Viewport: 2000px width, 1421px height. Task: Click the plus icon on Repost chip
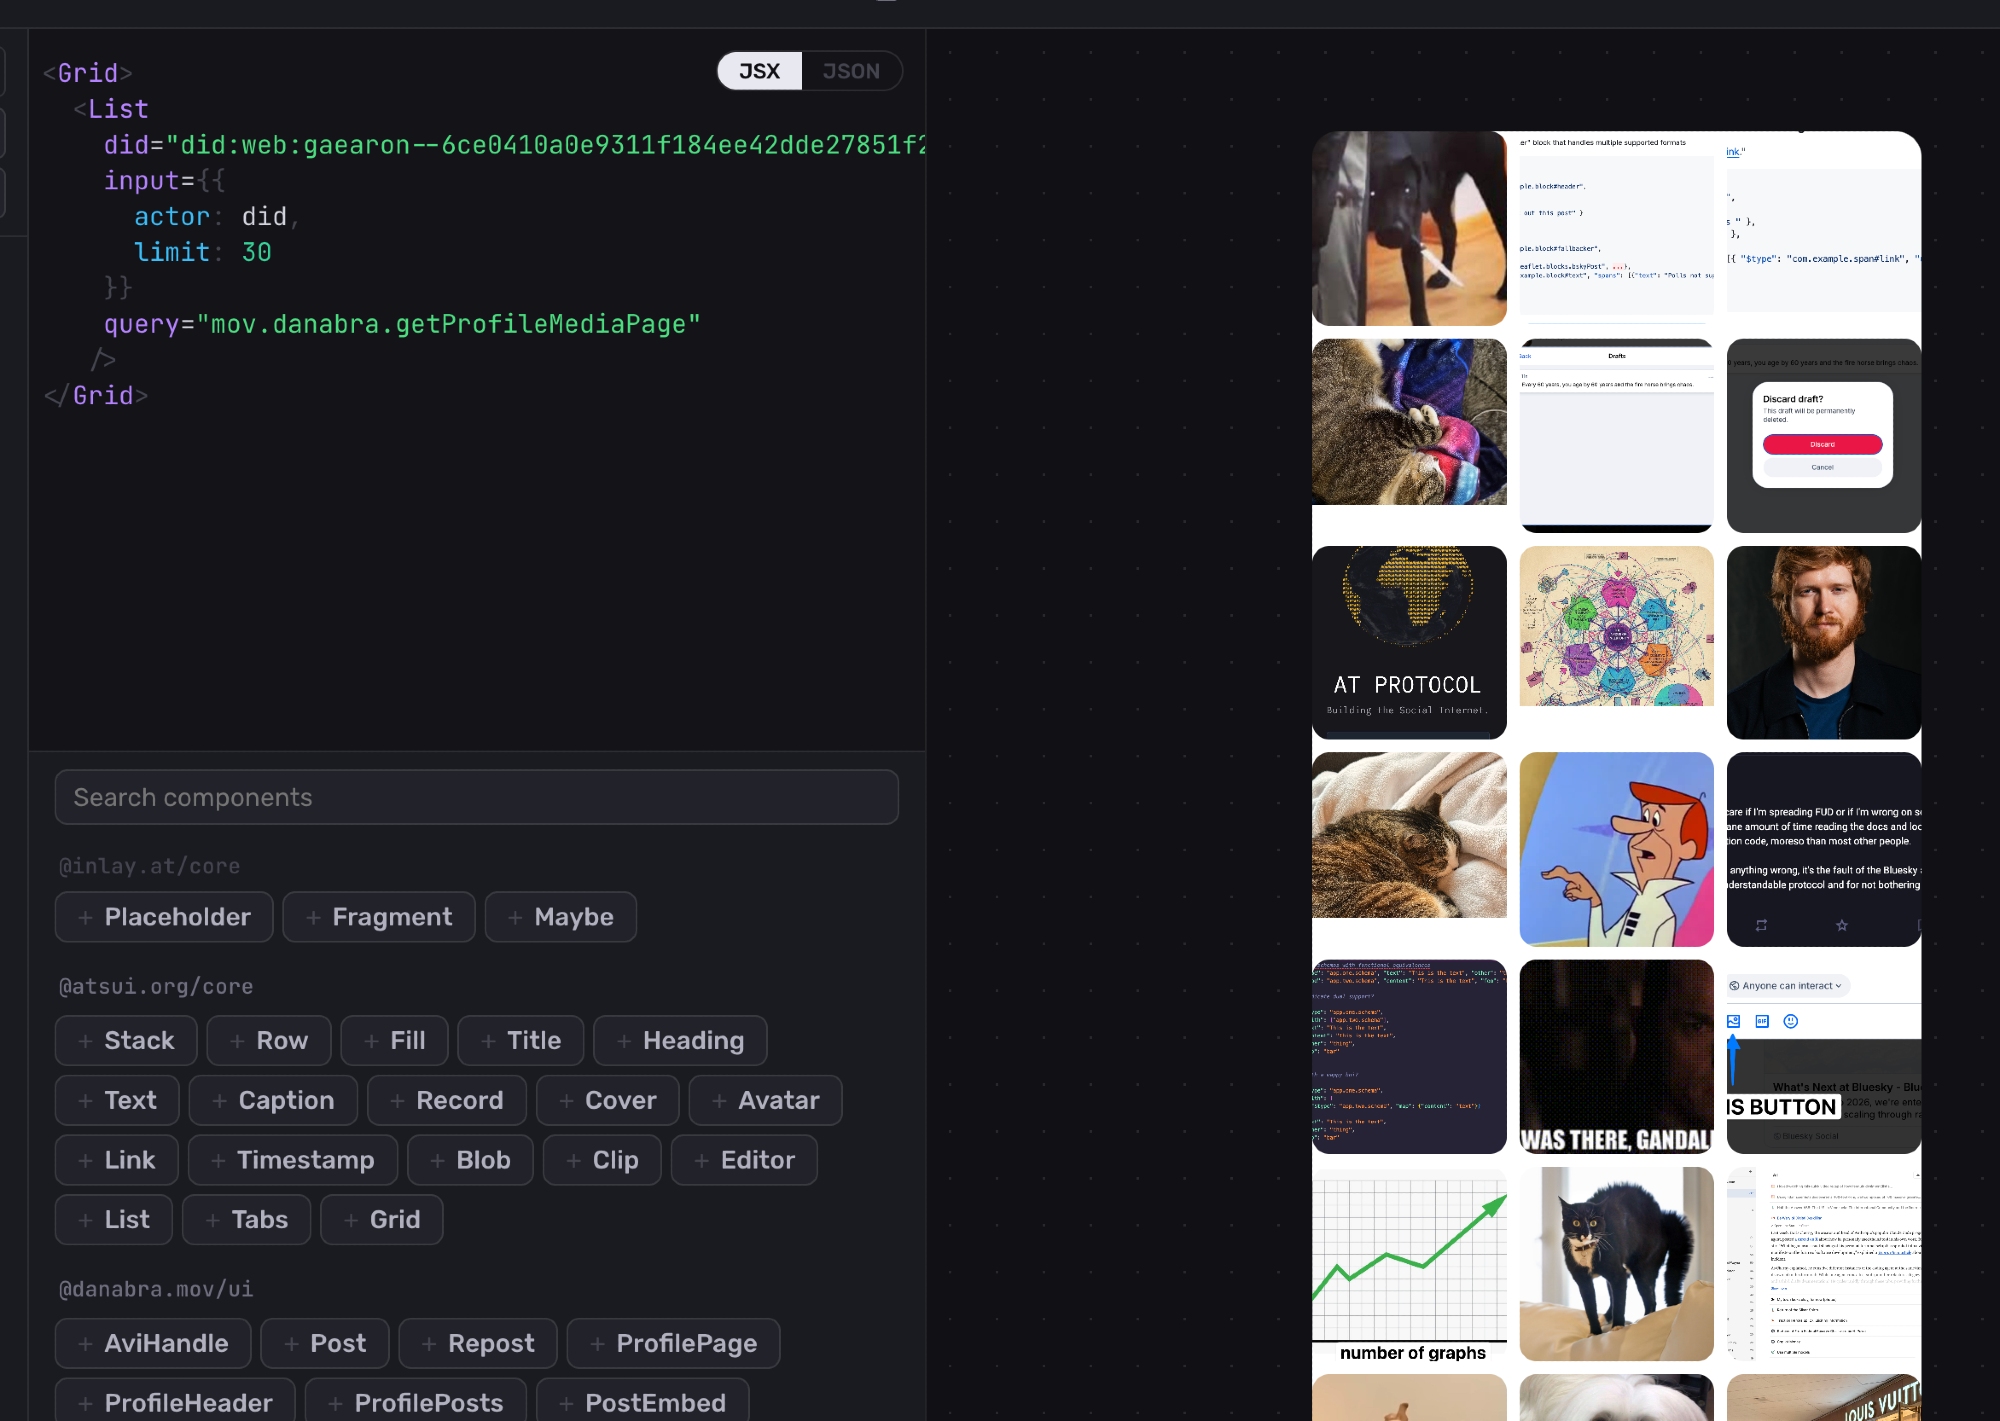(429, 1344)
